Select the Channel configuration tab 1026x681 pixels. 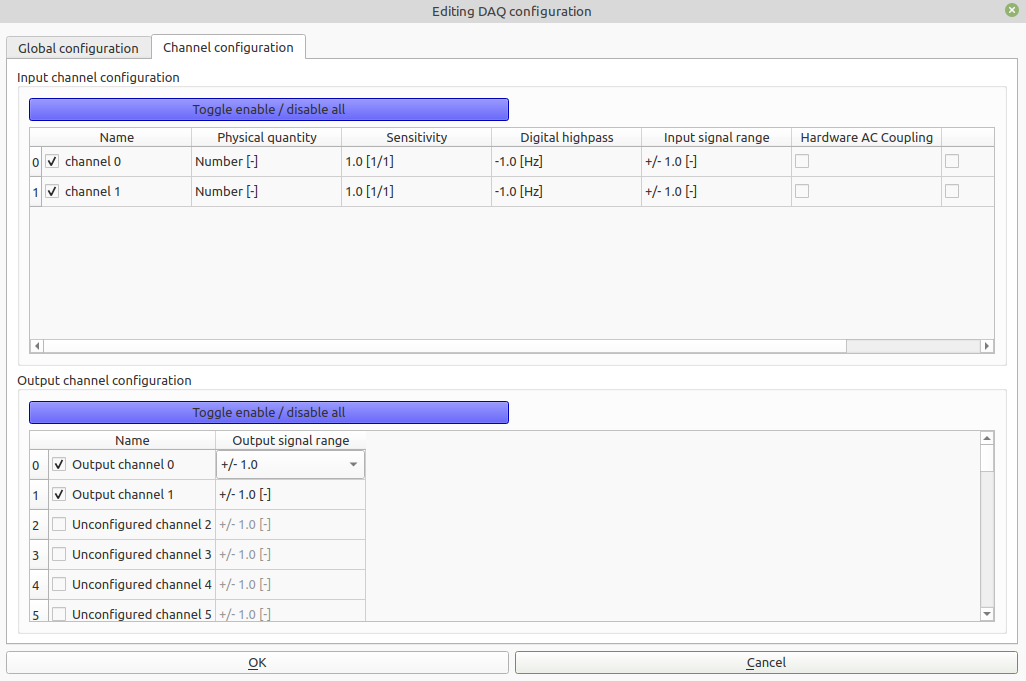tap(228, 47)
